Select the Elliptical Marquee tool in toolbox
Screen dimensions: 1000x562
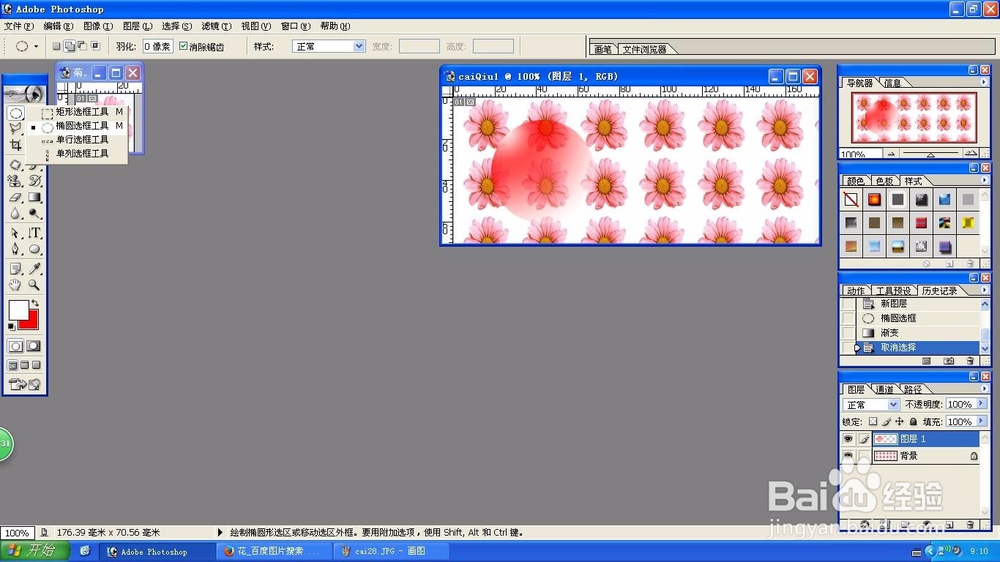tap(16, 114)
